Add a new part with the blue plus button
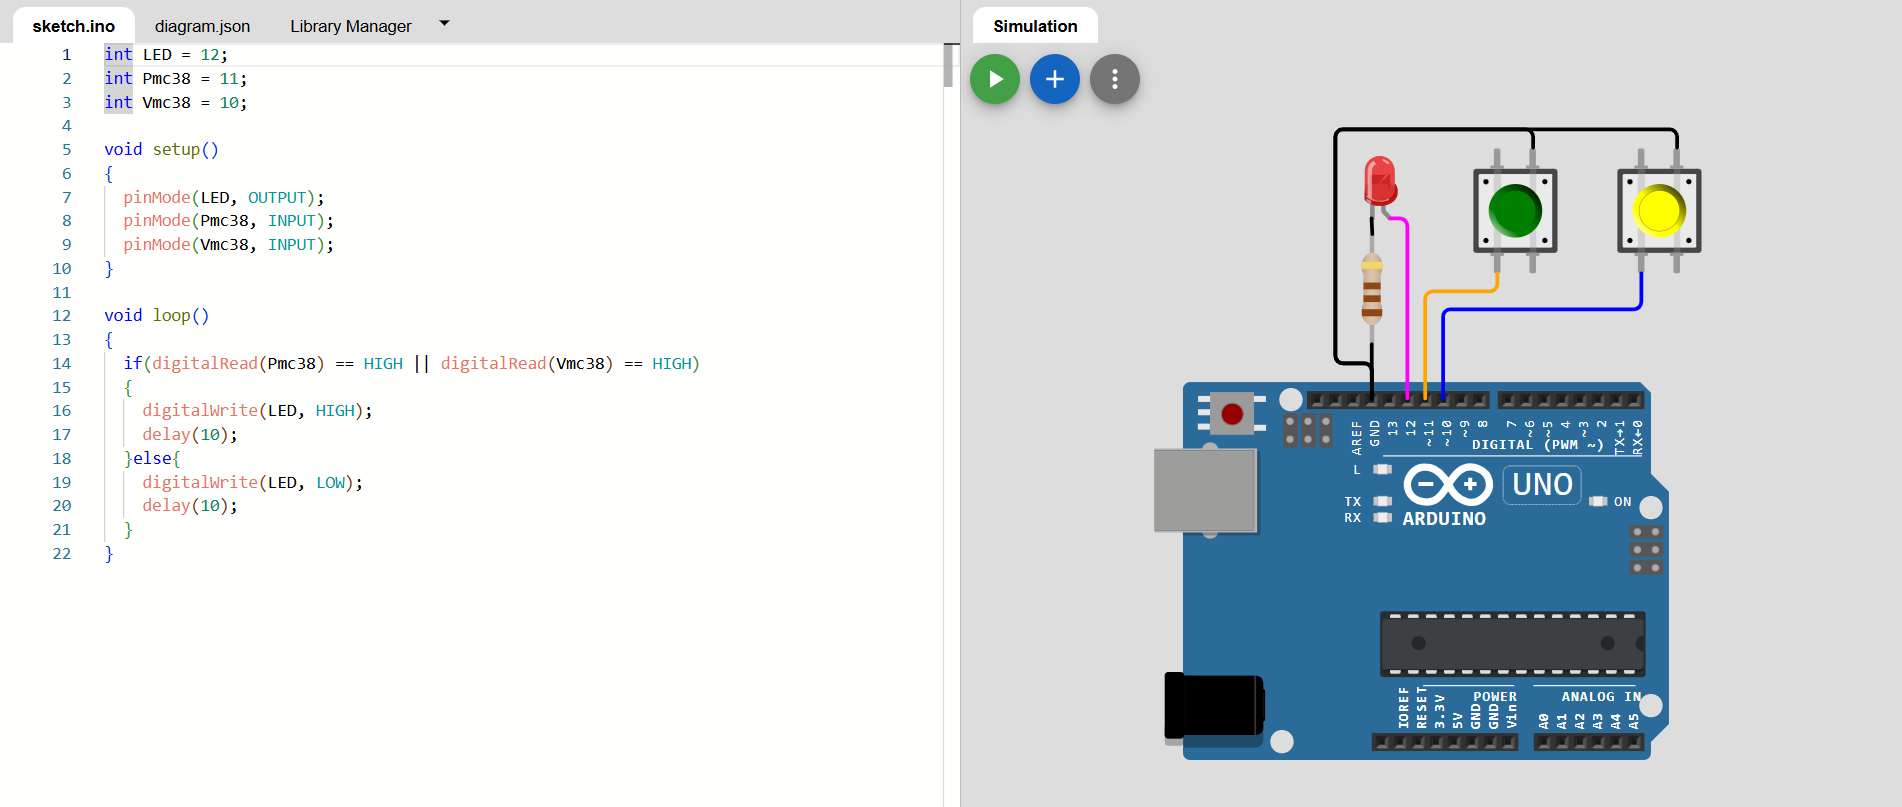Image resolution: width=1902 pixels, height=807 pixels. click(x=1055, y=79)
